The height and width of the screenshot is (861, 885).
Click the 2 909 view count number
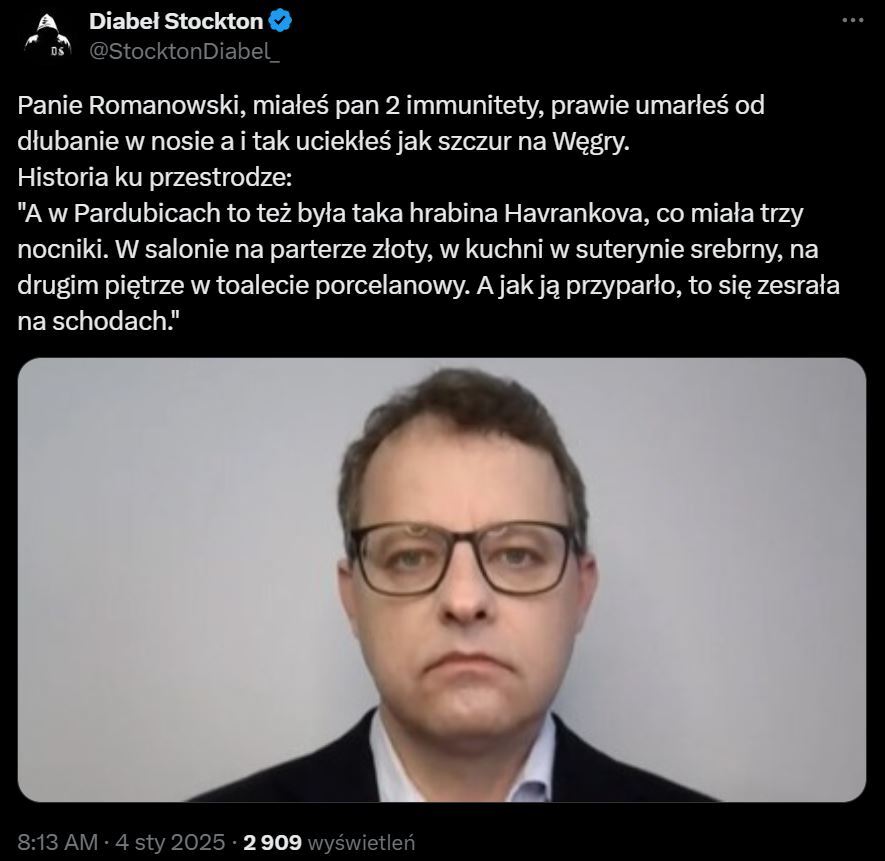[272, 842]
